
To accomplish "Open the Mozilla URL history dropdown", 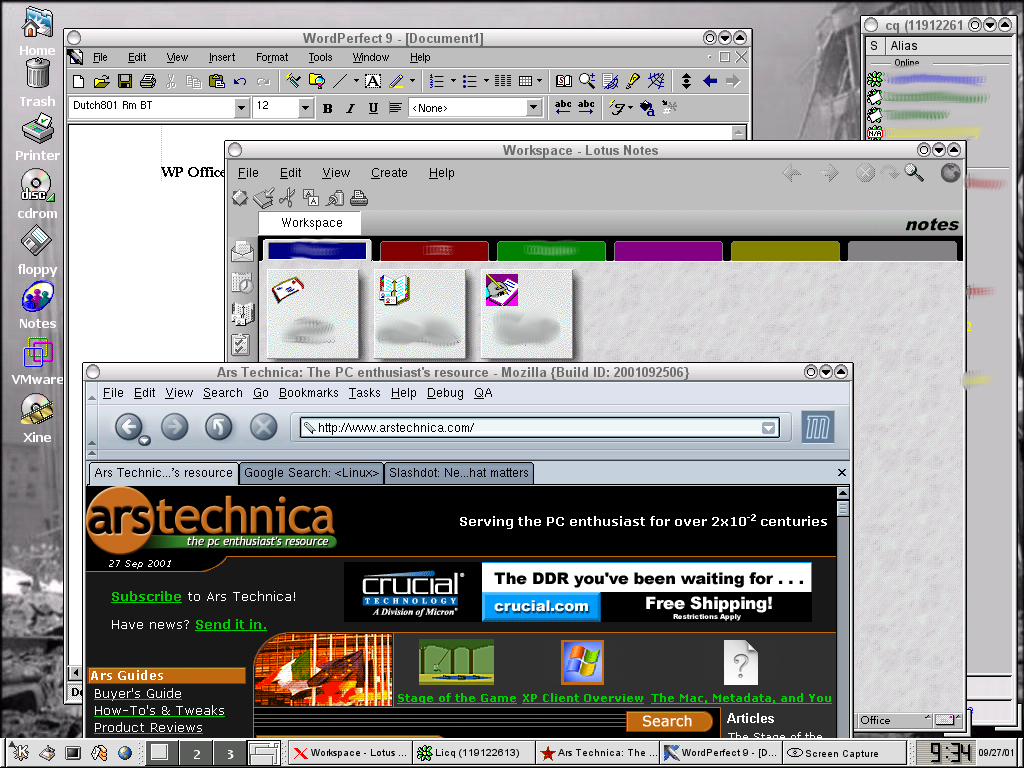I will (x=769, y=428).
